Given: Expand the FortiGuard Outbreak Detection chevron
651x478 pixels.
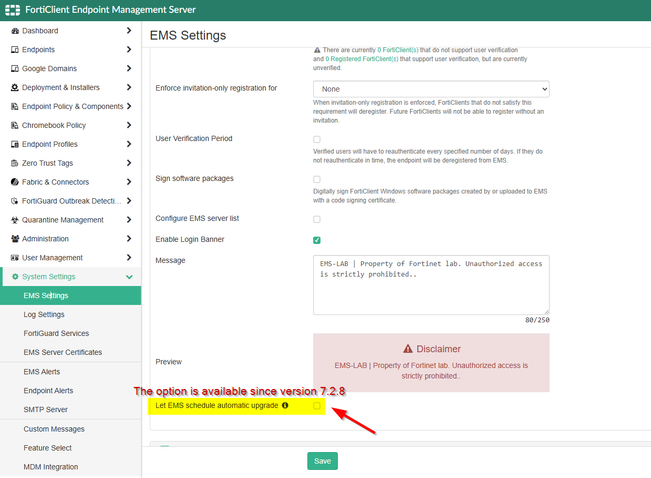Looking at the screenshot, I should point(129,201).
